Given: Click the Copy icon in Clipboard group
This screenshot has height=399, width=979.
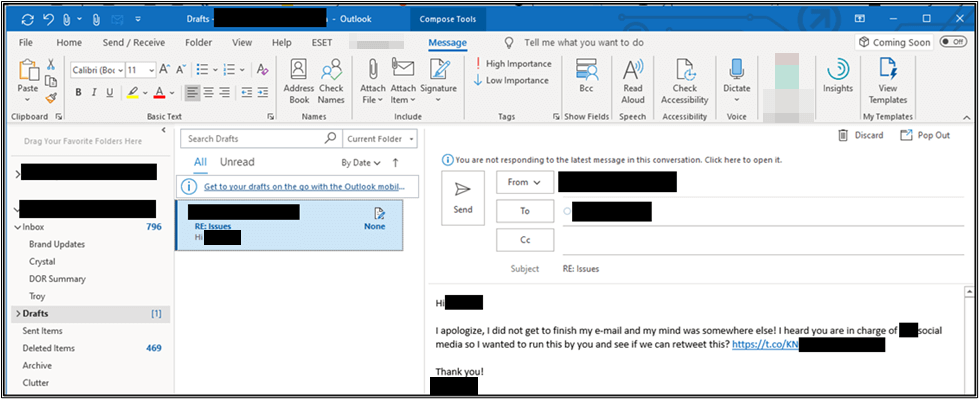Looking at the screenshot, I should 51,81.
